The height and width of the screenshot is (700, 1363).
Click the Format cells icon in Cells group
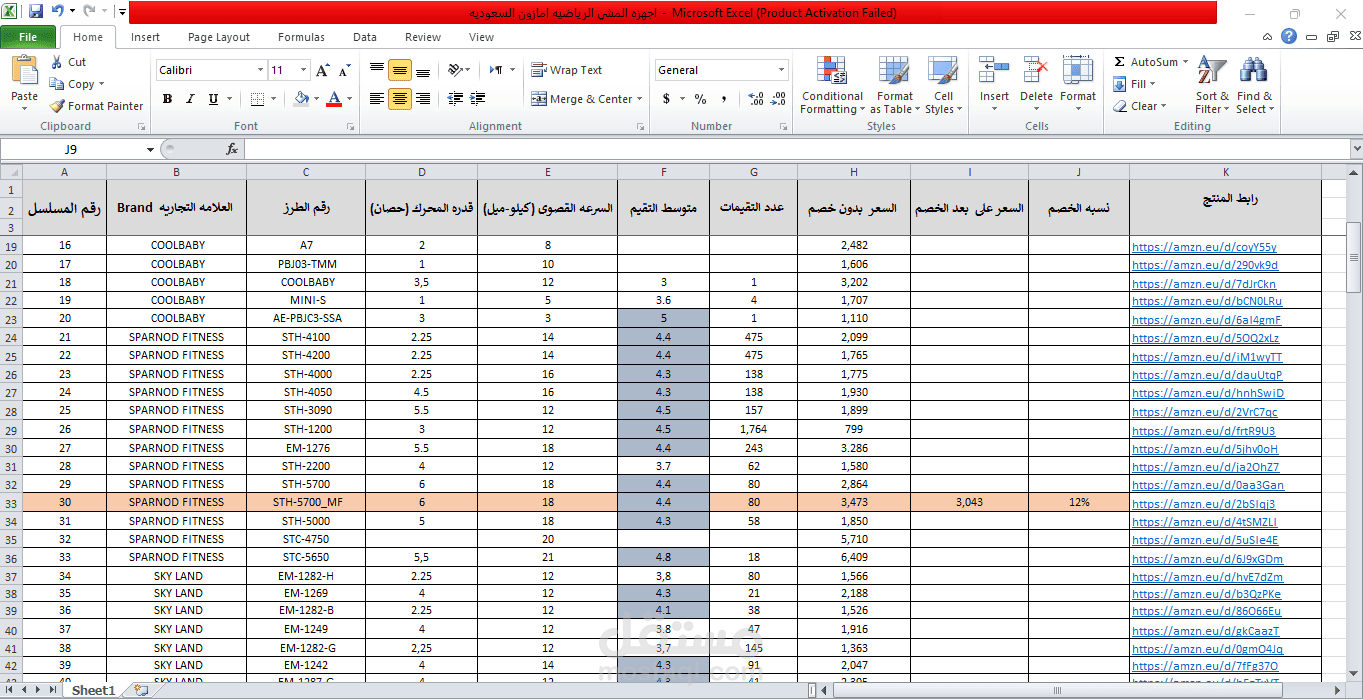1078,70
